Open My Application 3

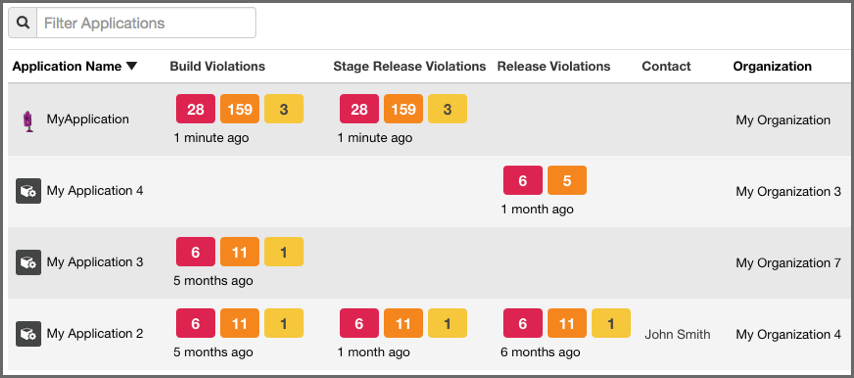click(95, 263)
